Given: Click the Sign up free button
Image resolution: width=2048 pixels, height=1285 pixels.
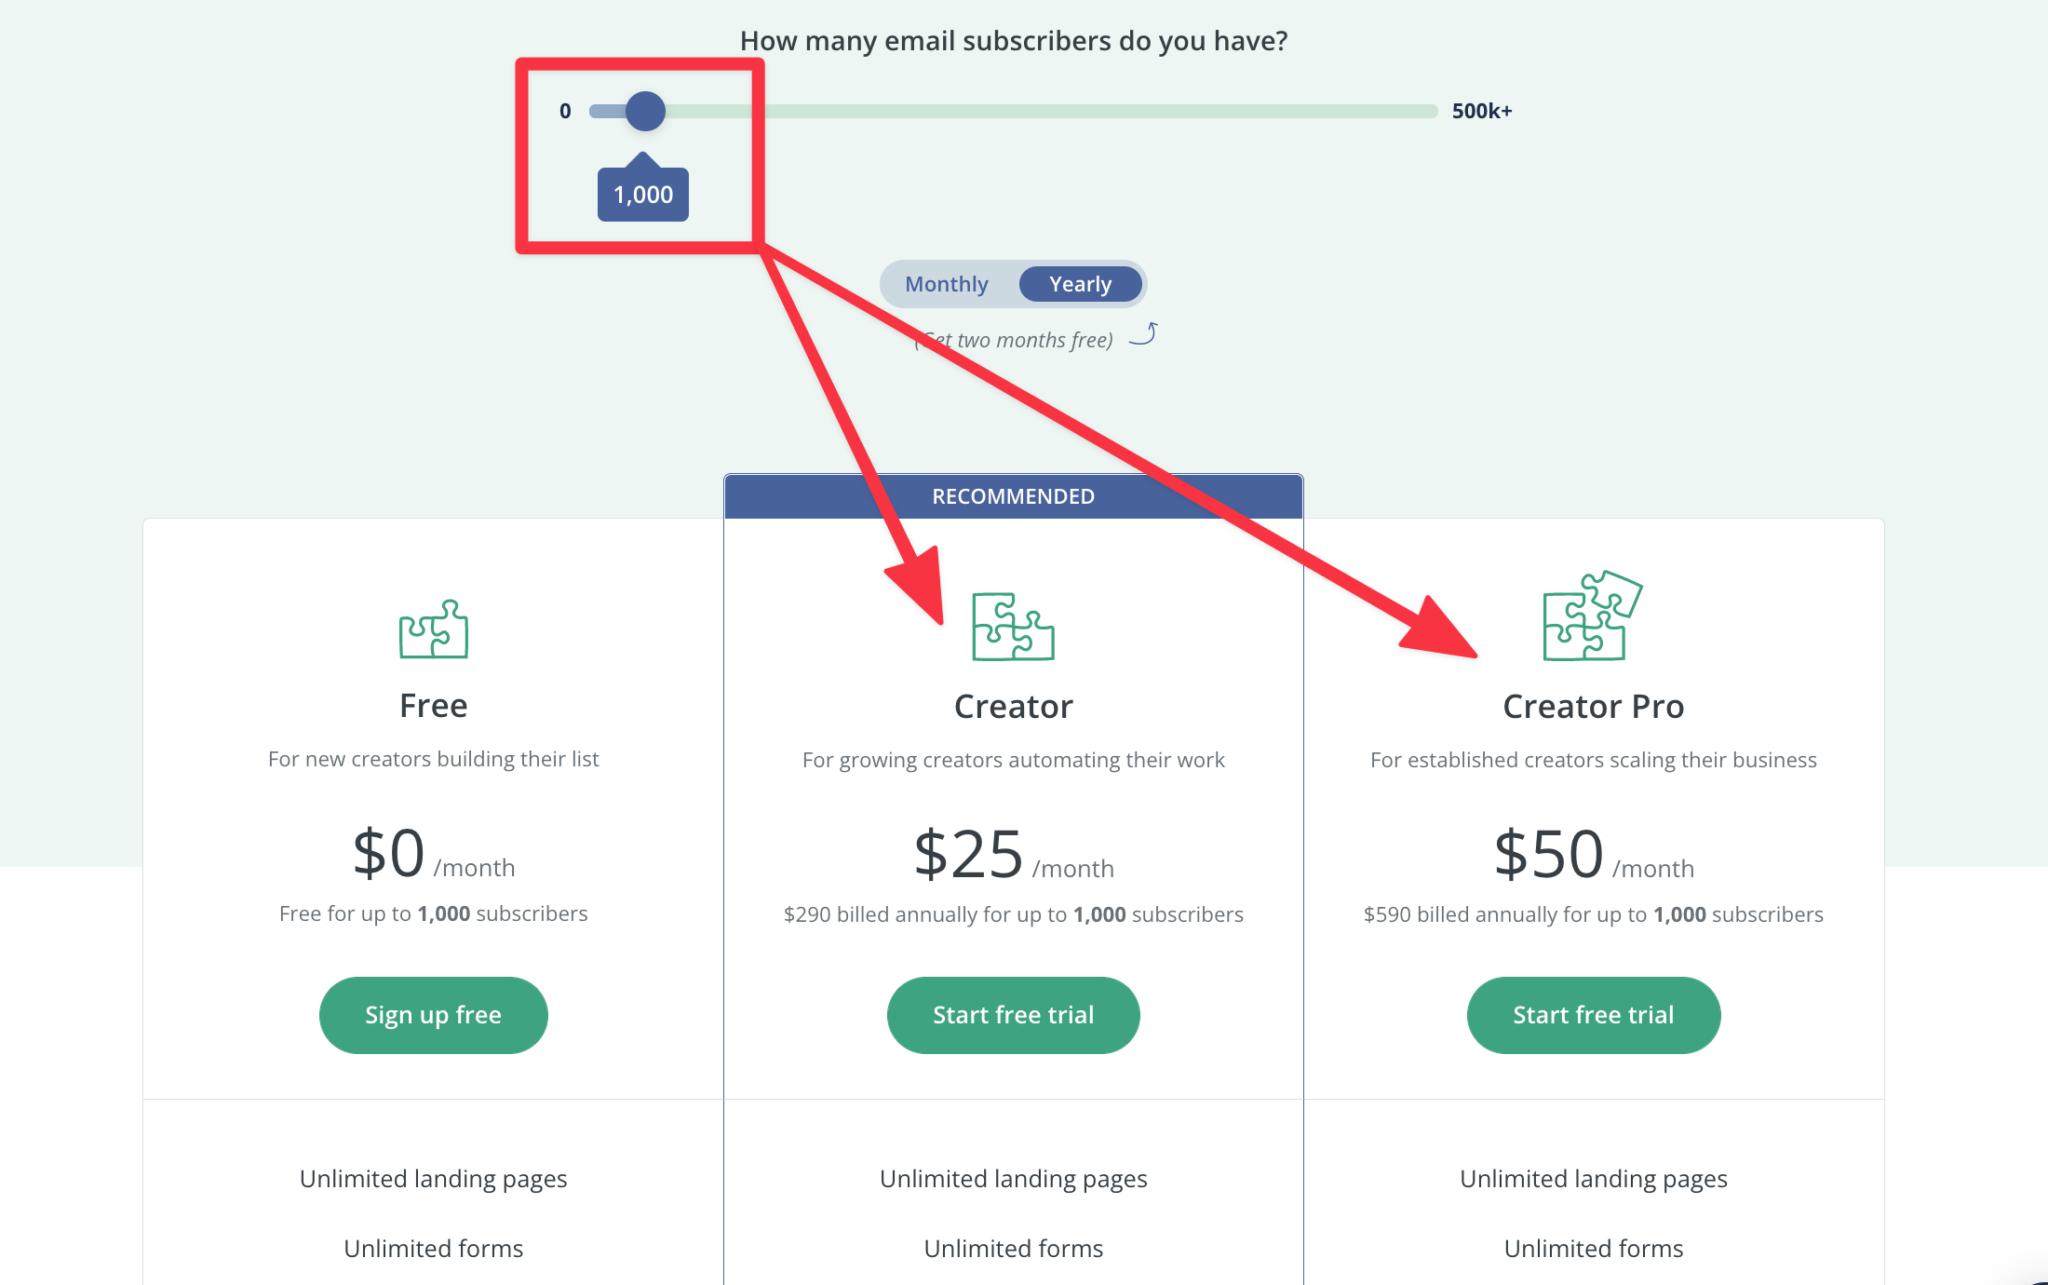Looking at the screenshot, I should pyautogui.click(x=433, y=1015).
